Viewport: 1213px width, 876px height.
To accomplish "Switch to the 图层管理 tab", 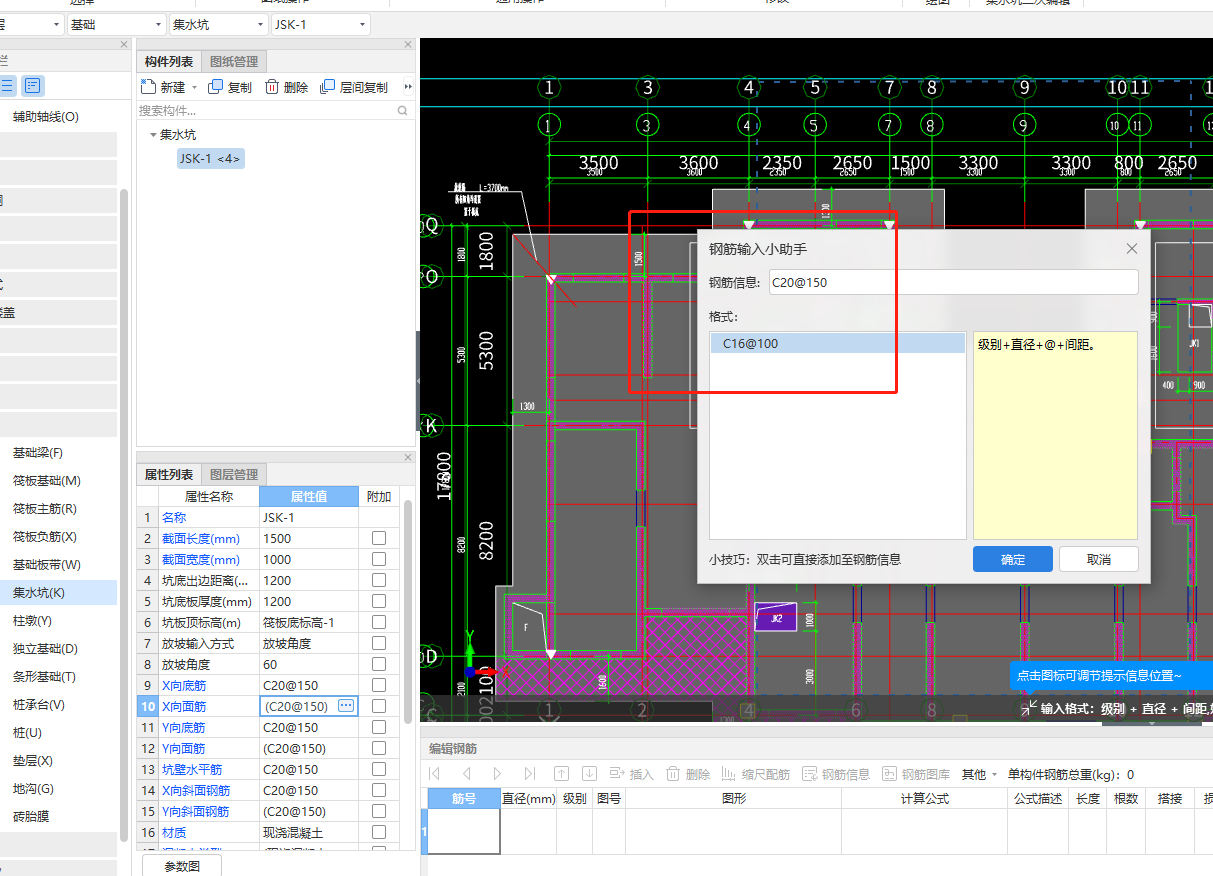I will pos(233,475).
